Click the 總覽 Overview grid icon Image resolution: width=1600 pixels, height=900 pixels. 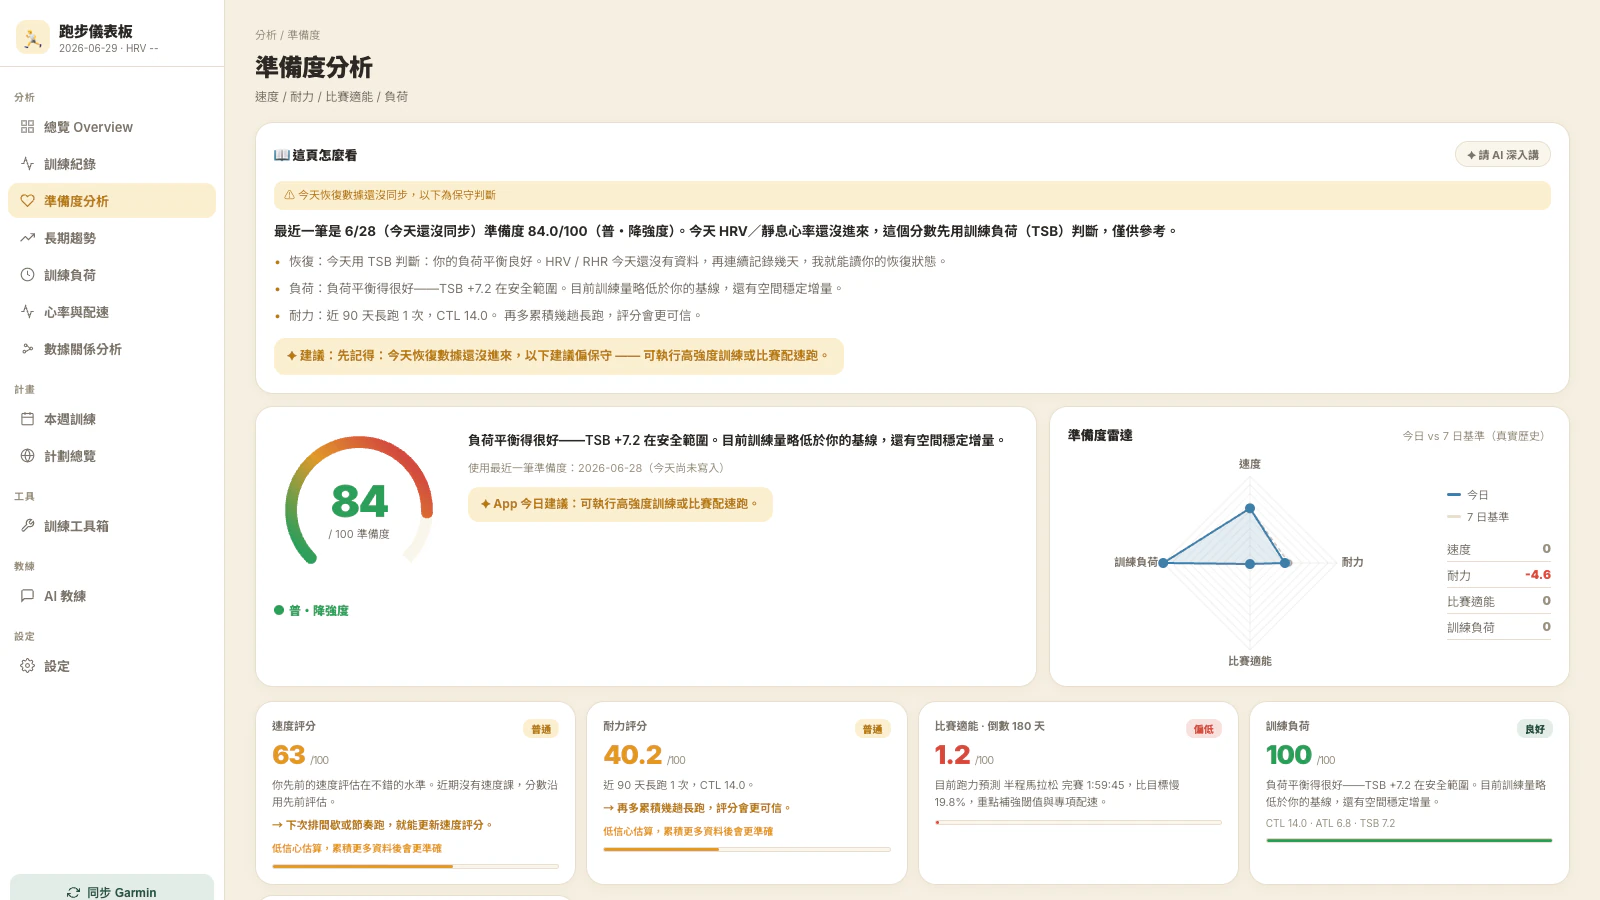pyautogui.click(x=27, y=127)
